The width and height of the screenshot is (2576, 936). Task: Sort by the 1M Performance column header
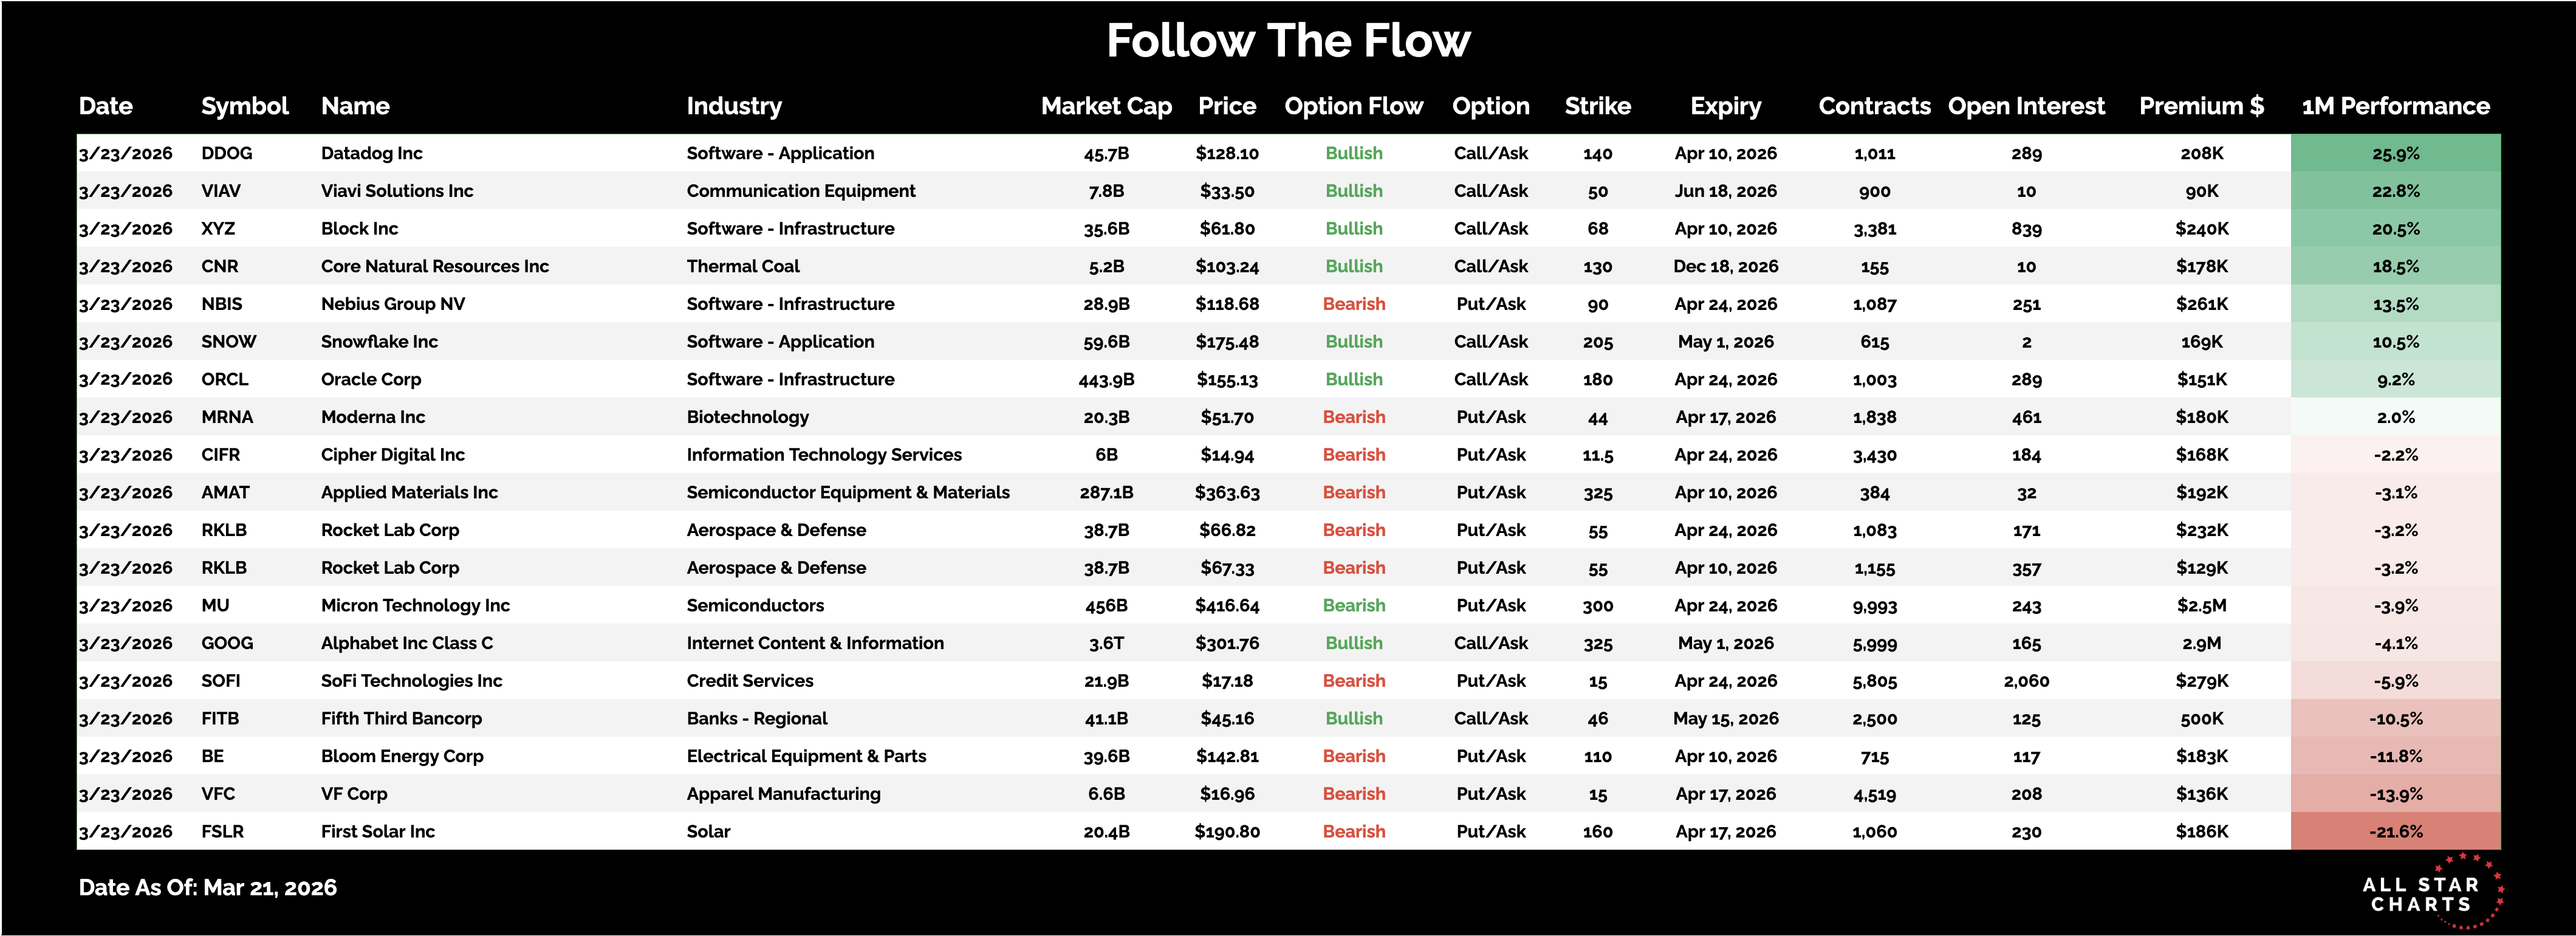click(x=2395, y=106)
